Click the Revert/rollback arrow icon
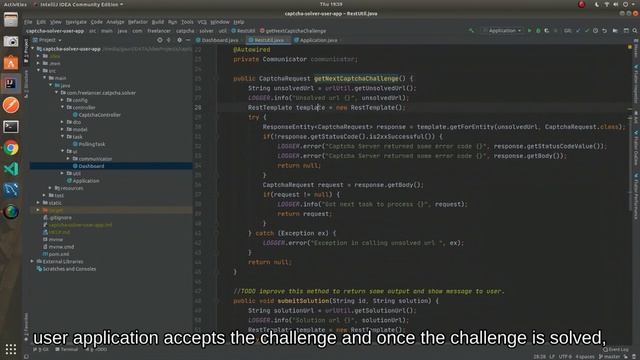This screenshot has height=360, width=640. click(604, 31)
